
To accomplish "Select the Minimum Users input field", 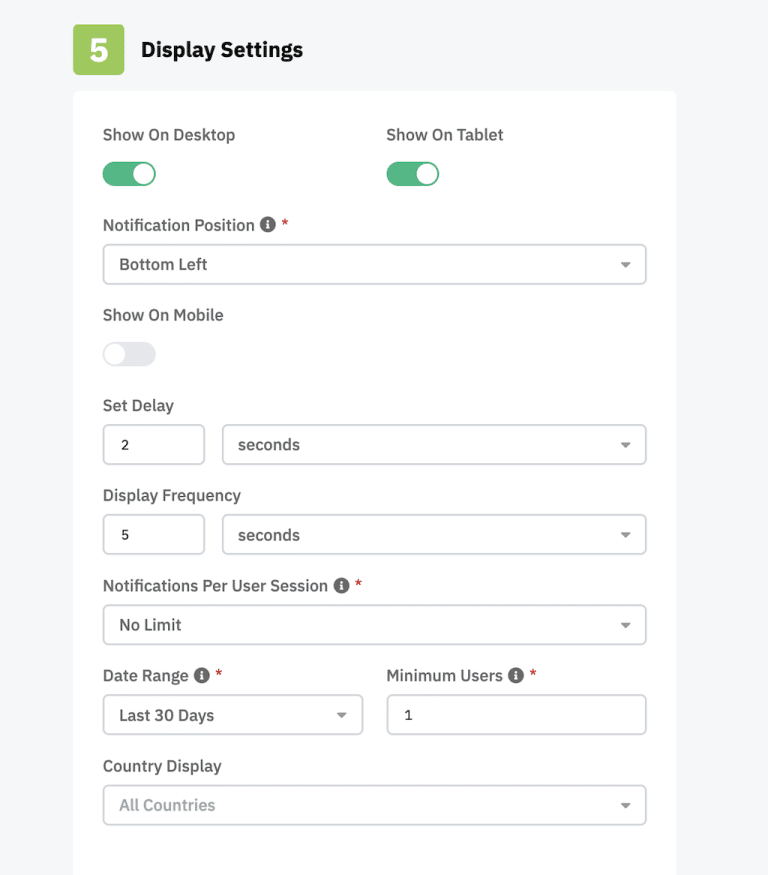I will (x=516, y=714).
